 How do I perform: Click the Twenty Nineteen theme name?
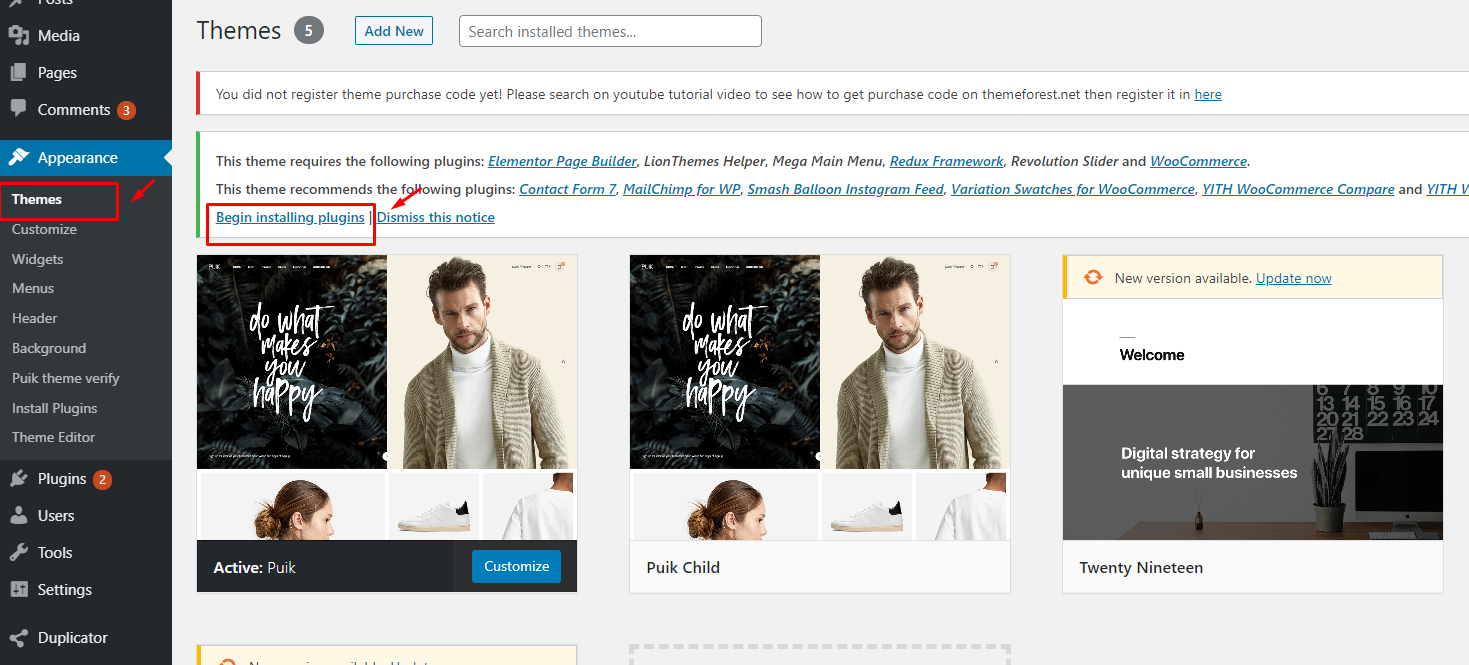point(1141,567)
